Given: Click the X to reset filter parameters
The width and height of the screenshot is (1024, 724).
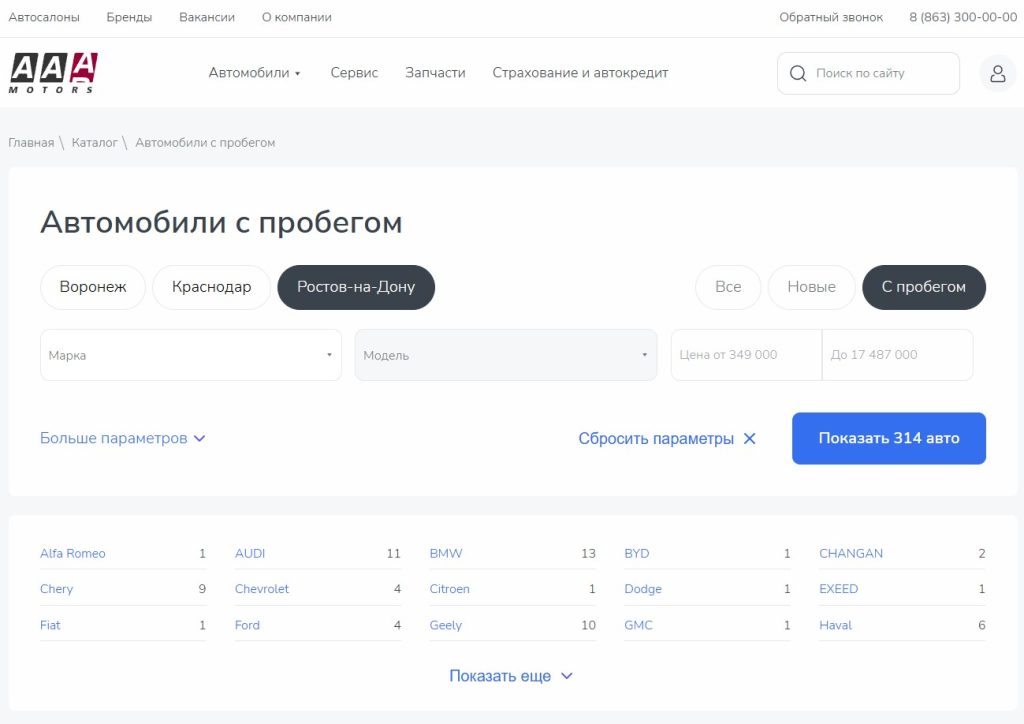Looking at the screenshot, I should click(x=749, y=438).
